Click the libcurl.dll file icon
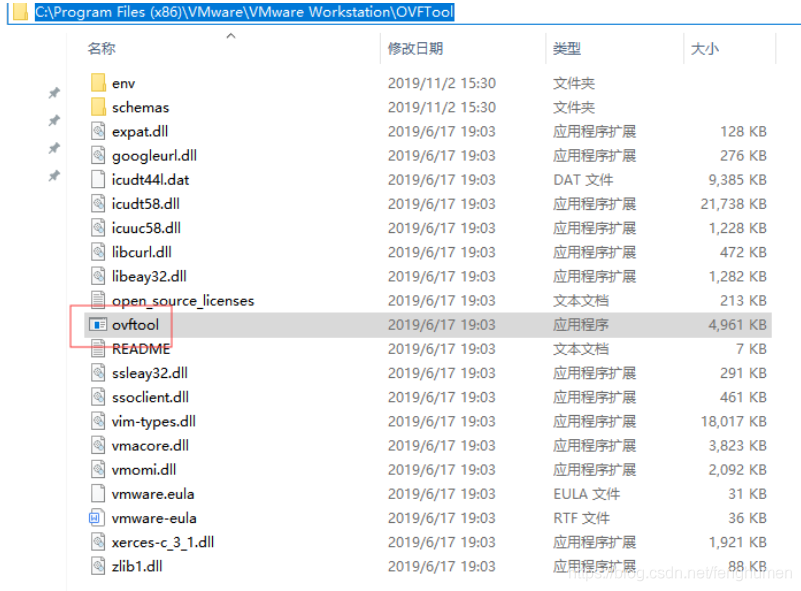The height and width of the screenshot is (591, 801). (98, 252)
